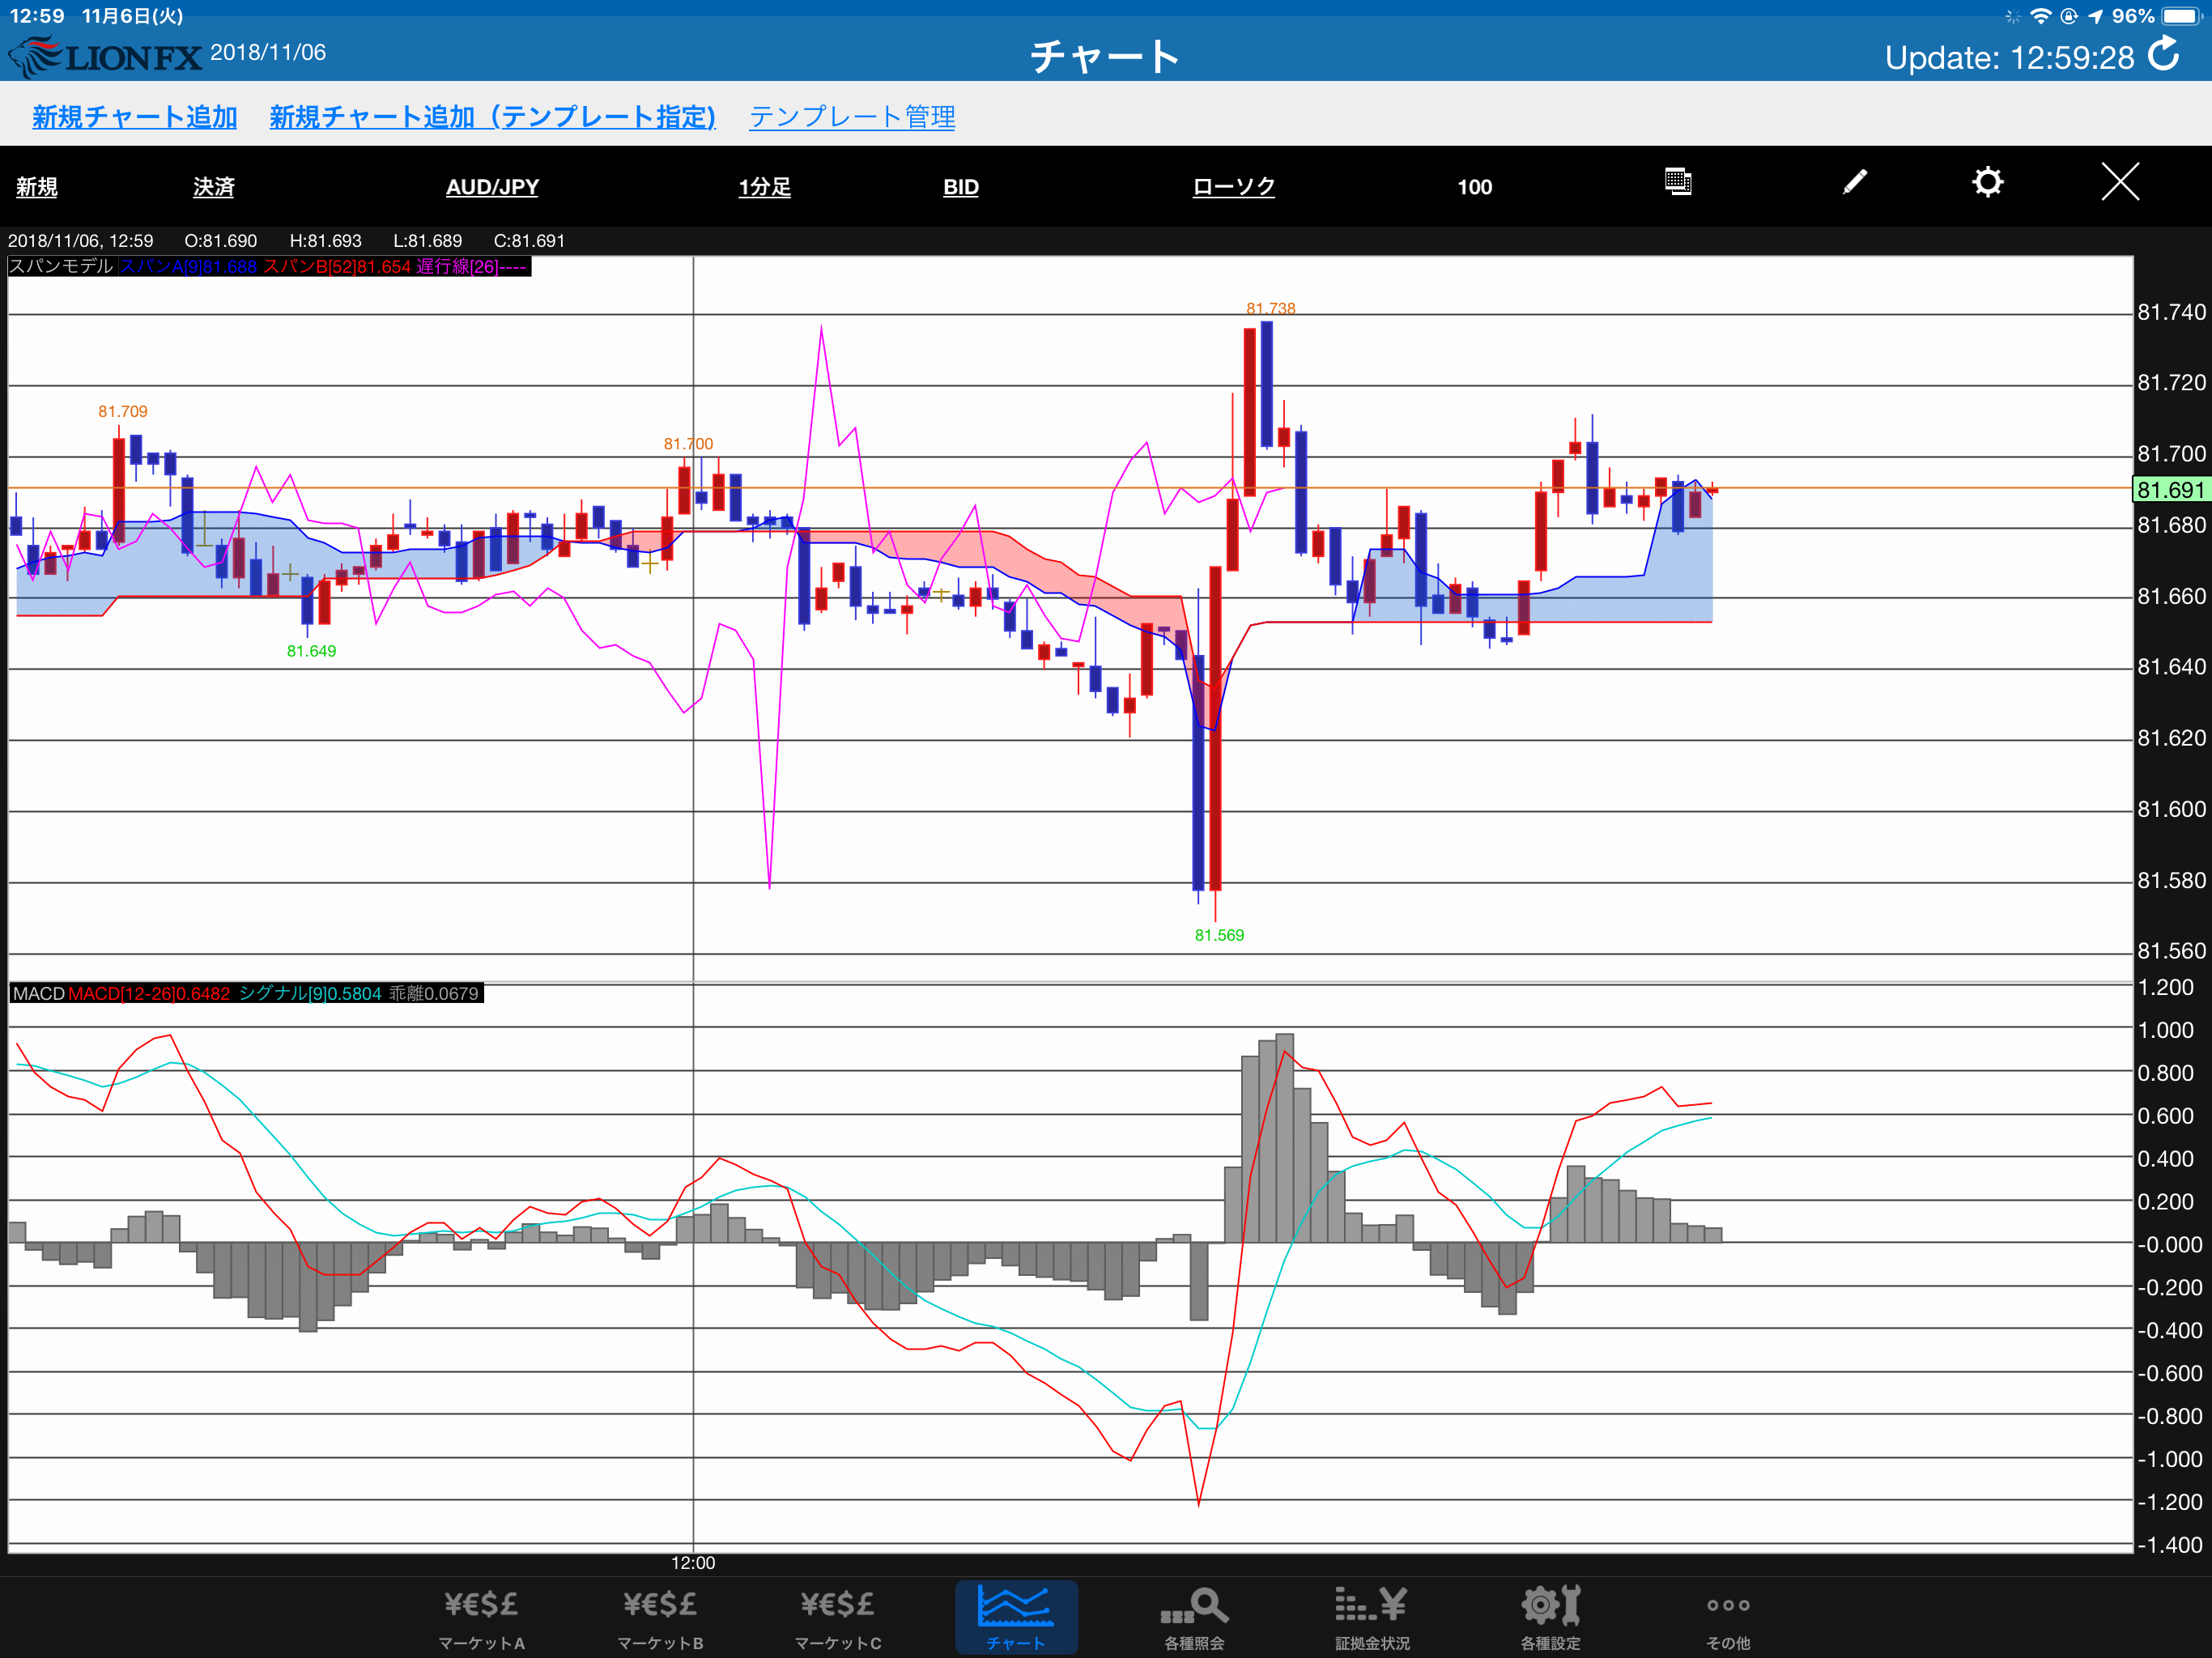Open BID price type selector
Viewport: 2212px width, 1658px height.
[x=961, y=187]
